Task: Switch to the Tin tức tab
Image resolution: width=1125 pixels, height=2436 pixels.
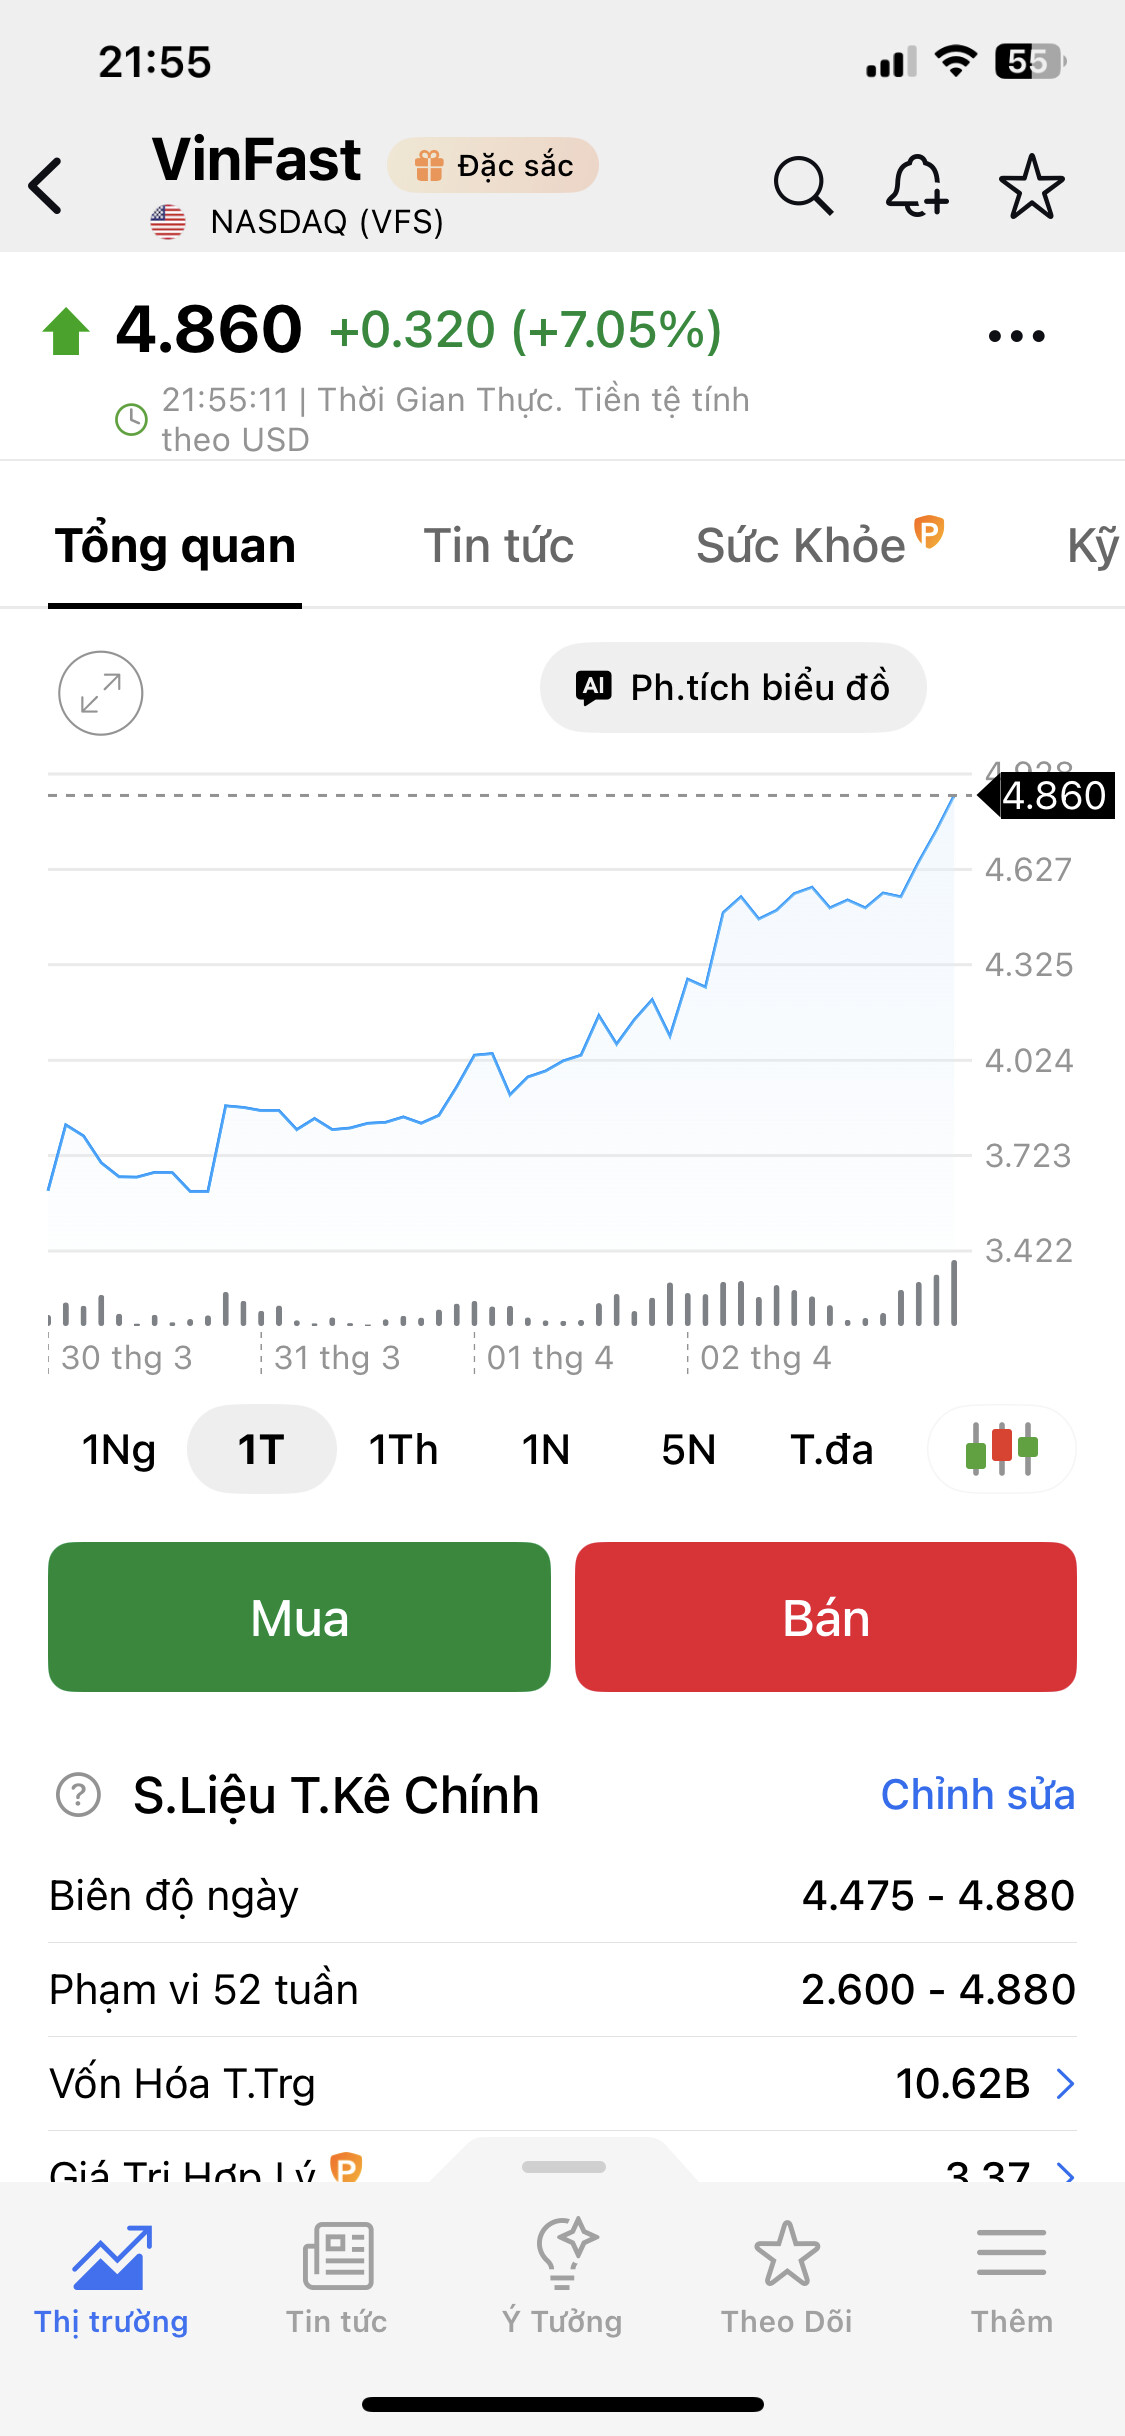Action: click(498, 546)
